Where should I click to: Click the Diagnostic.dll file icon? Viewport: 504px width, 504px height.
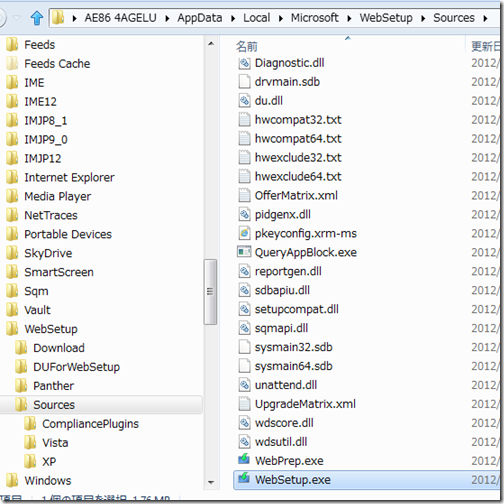(x=244, y=63)
